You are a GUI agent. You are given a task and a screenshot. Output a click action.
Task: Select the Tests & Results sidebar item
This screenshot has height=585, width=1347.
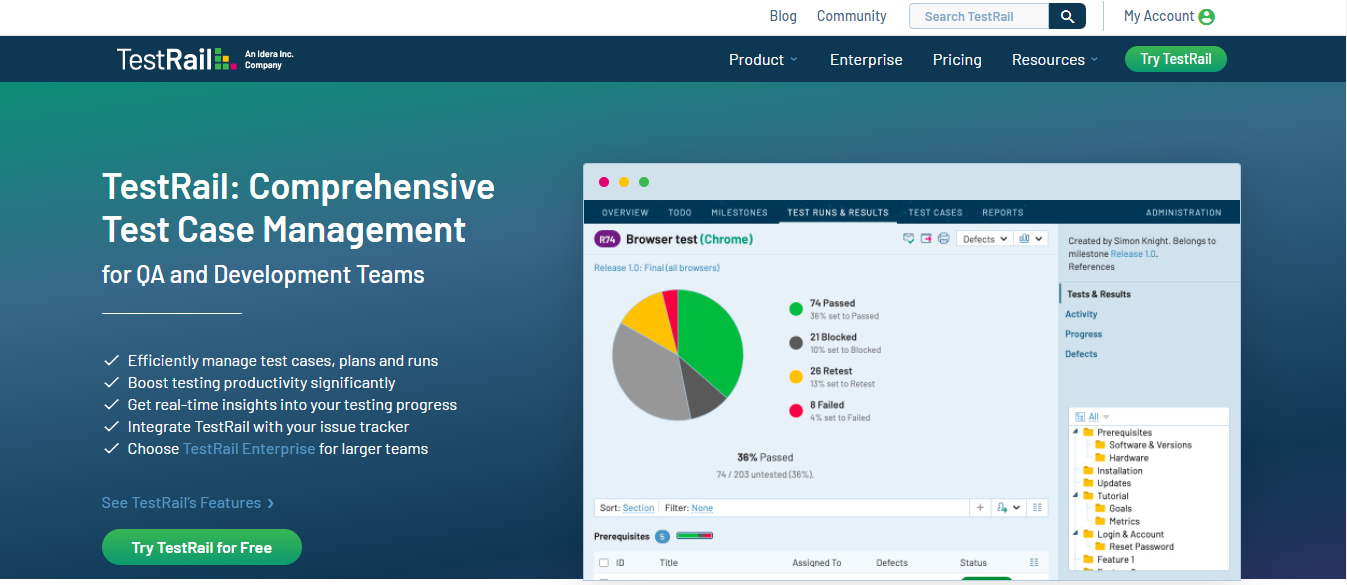coord(1099,294)
